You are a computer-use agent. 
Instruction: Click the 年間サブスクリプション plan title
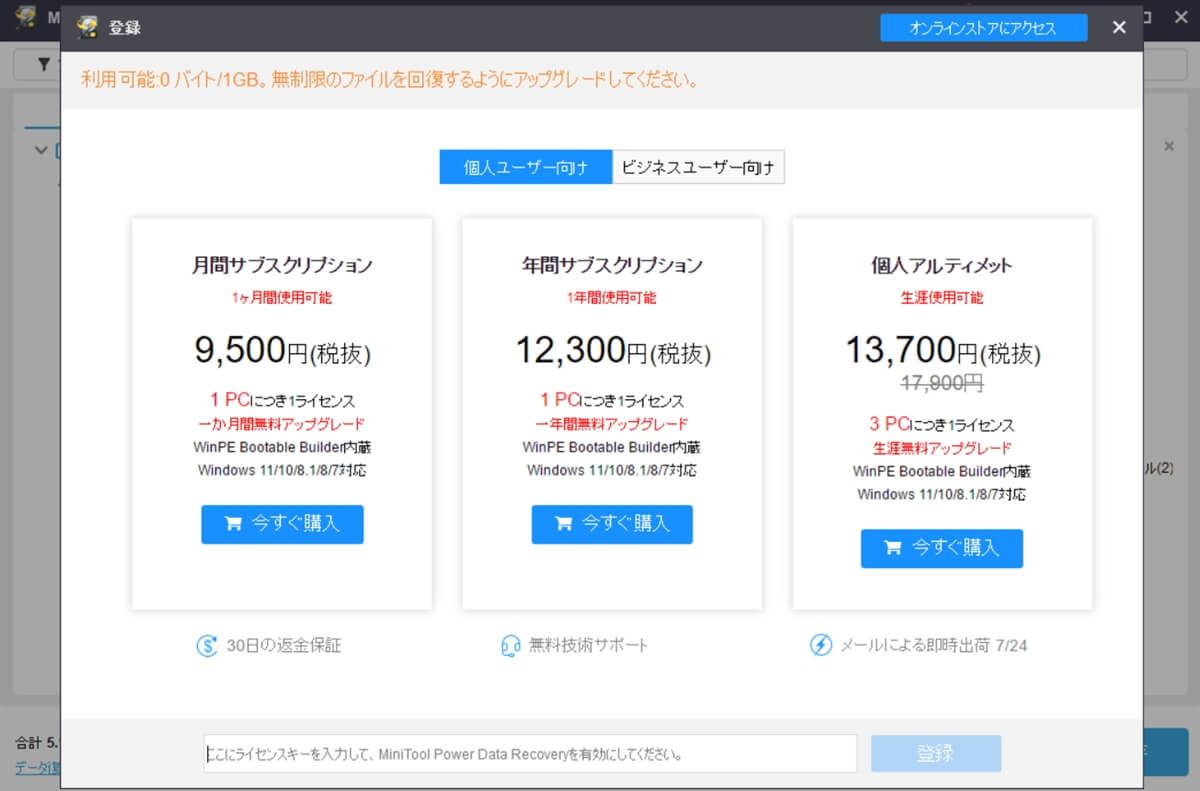point(612,265)
